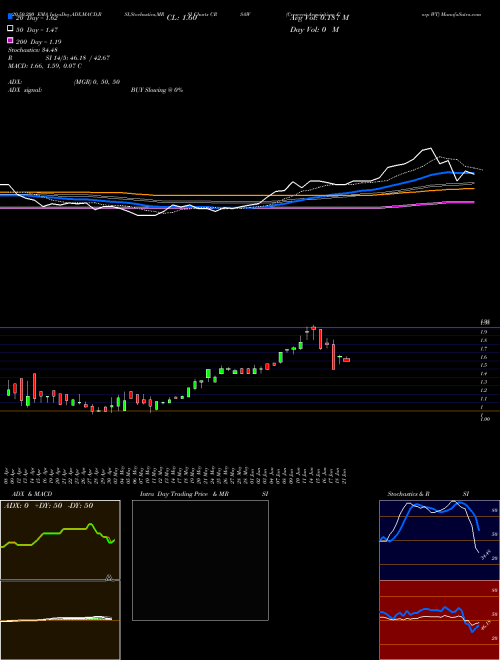Viewport: 500px width, 660px height.
Task: Click the circular marker in the ADX panel corner
Action: (x=109, y=578)
